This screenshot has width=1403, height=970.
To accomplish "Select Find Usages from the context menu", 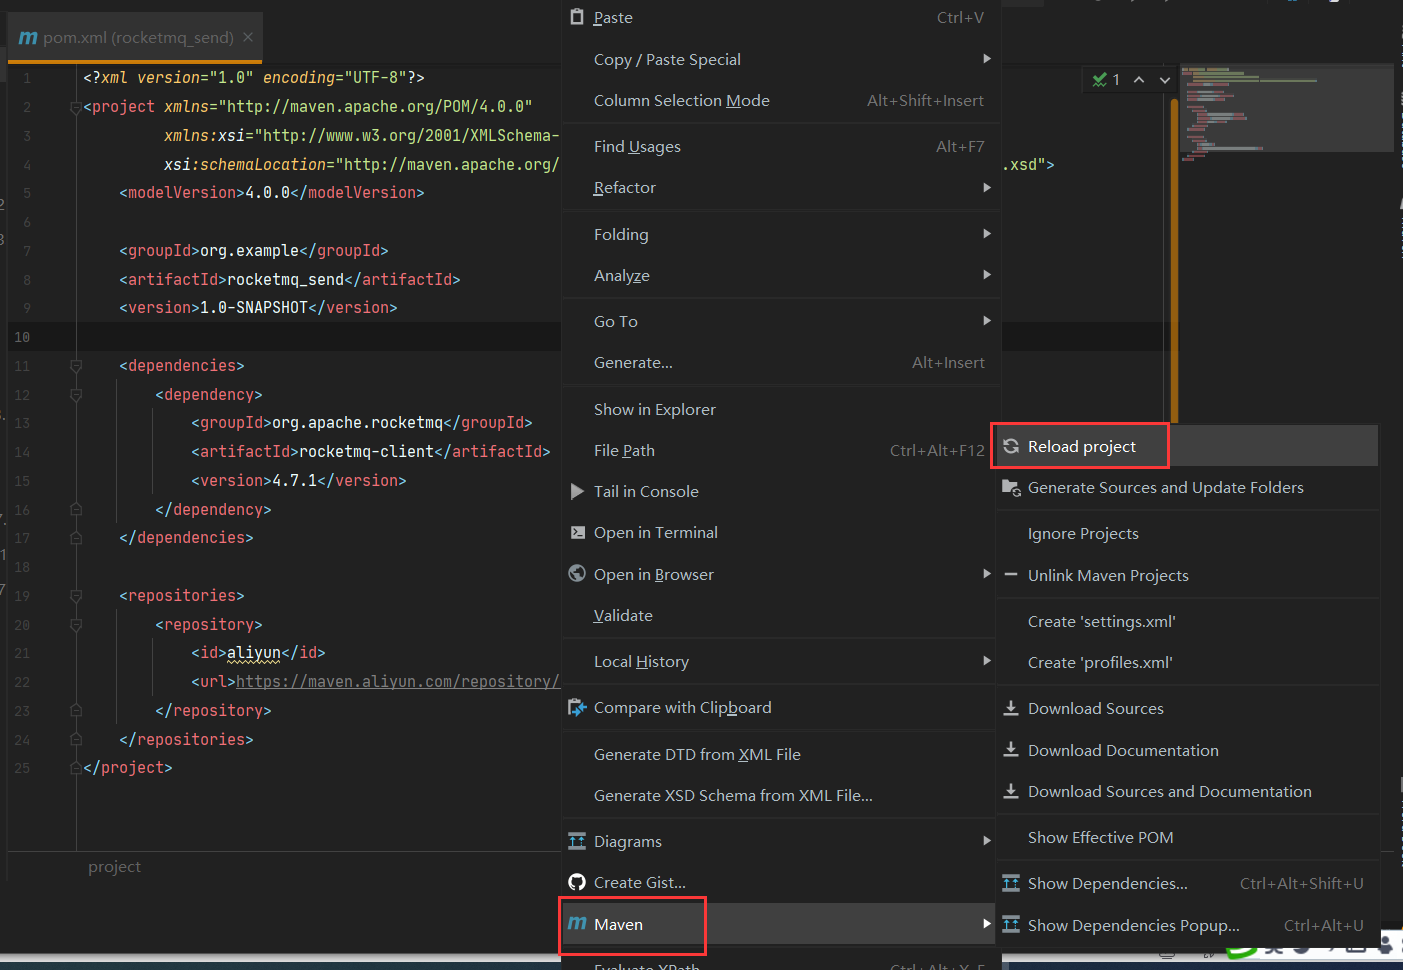I will 637,146.
